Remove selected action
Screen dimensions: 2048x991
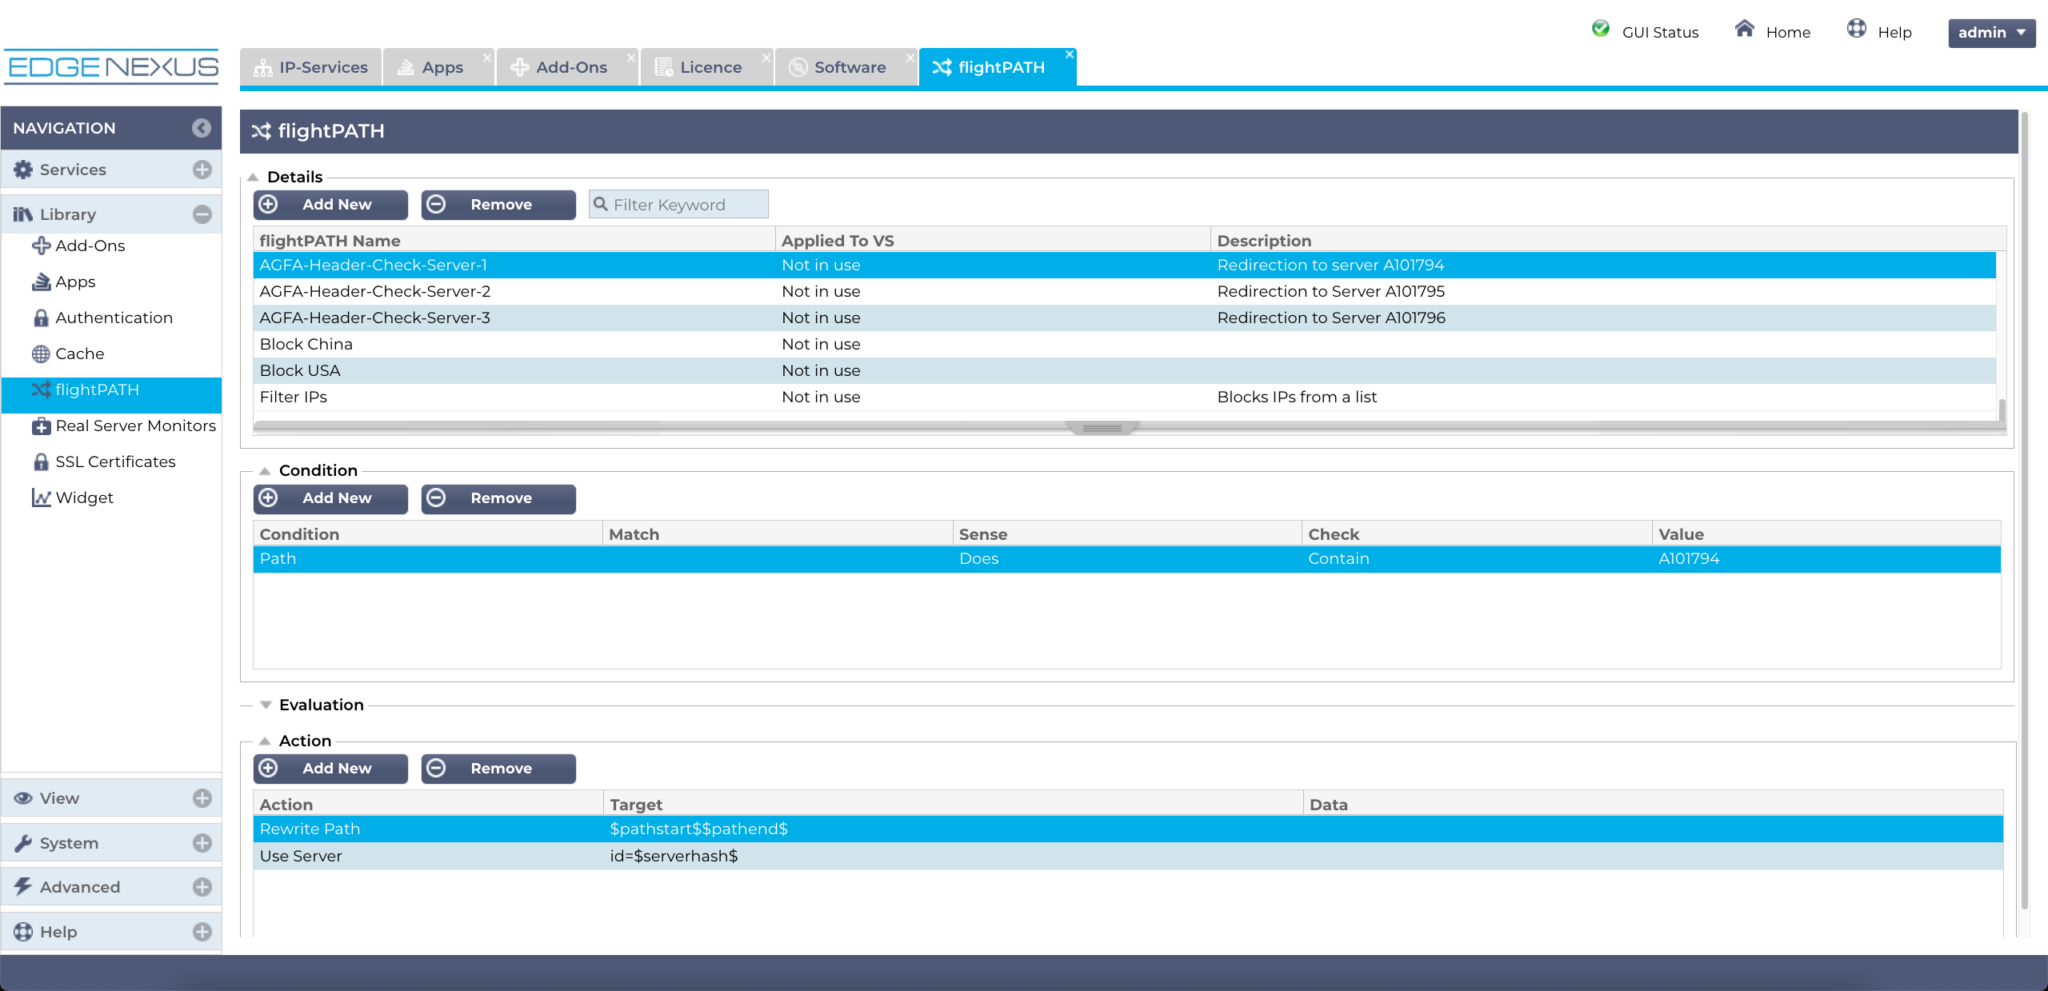click(x=498, y=769)
